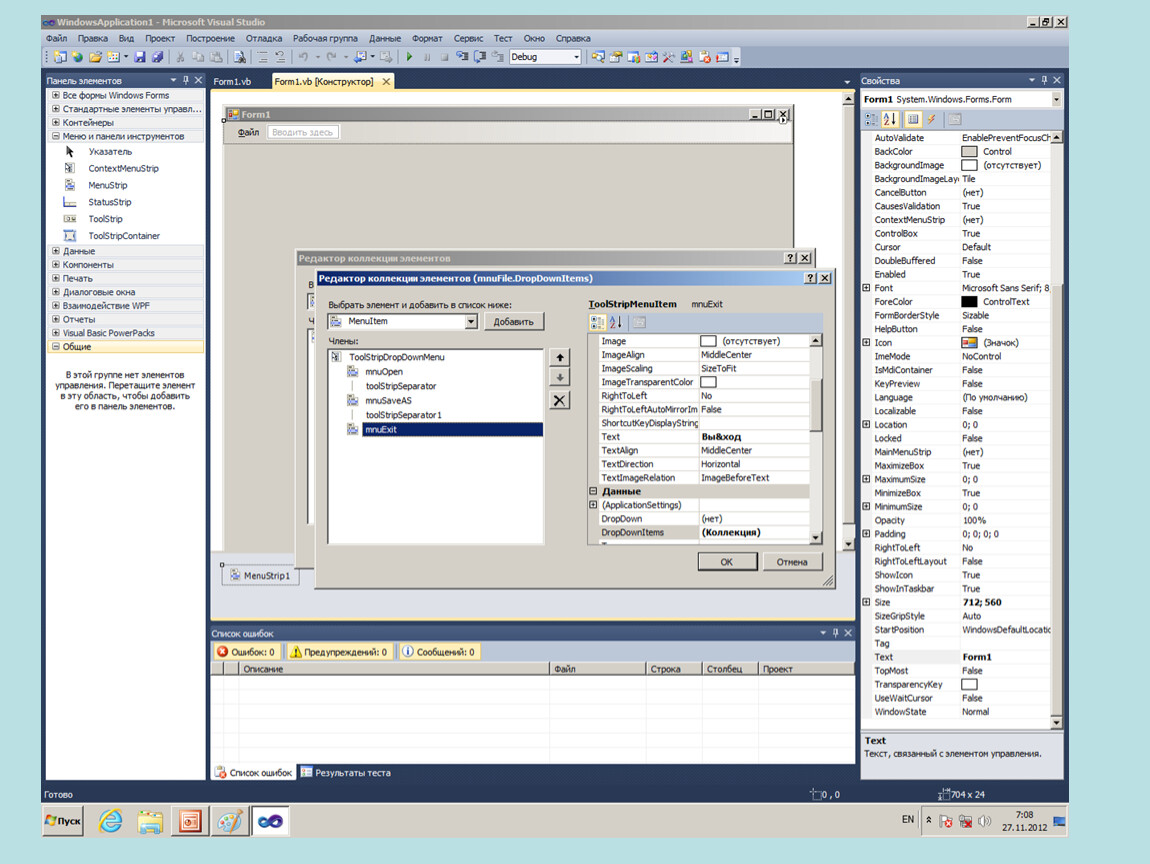Open the Отладка menu
This screenshot has height=864, width=1150.
click(x=264, y=38)
